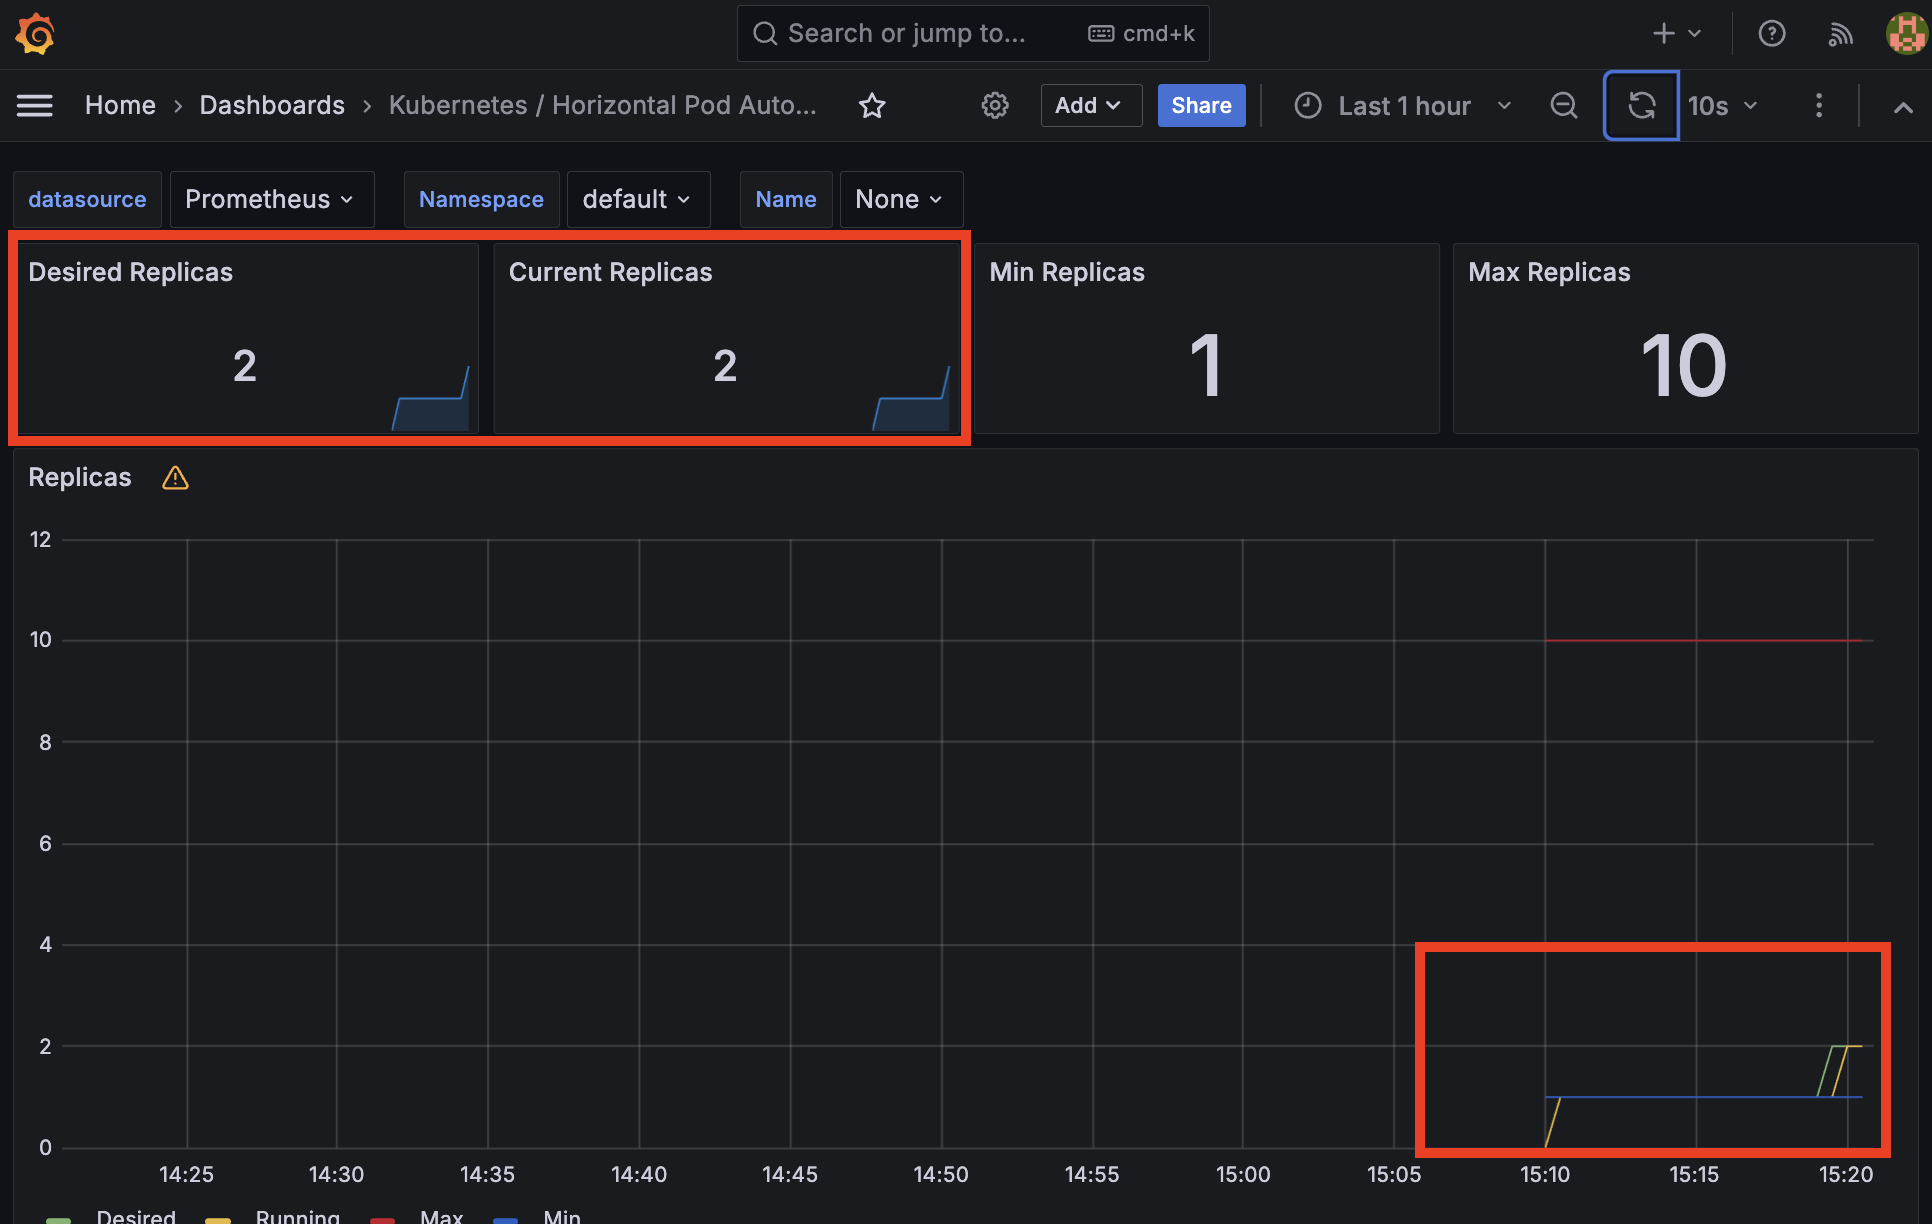This screenshot has height=1224, width=1932.
Task: Click the blue Share button
Action: [1201, 106]
